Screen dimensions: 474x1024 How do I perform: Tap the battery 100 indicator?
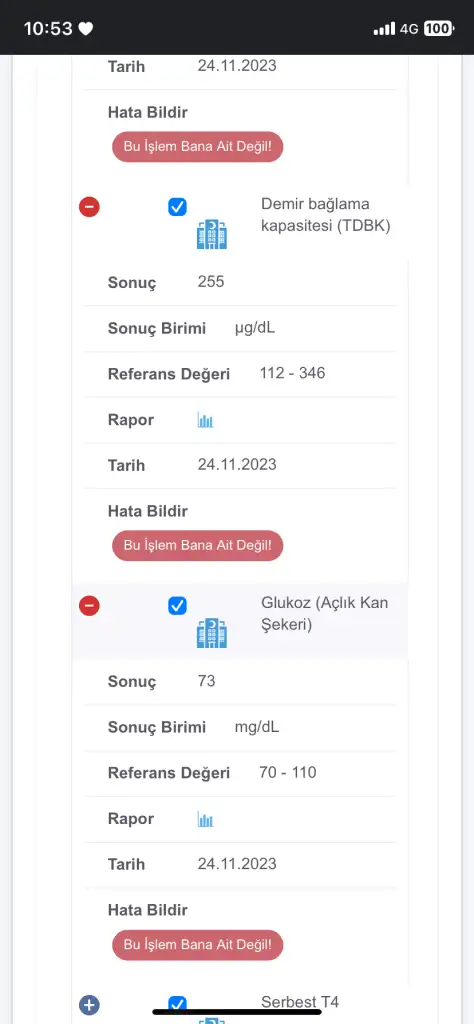click(439, 29)
